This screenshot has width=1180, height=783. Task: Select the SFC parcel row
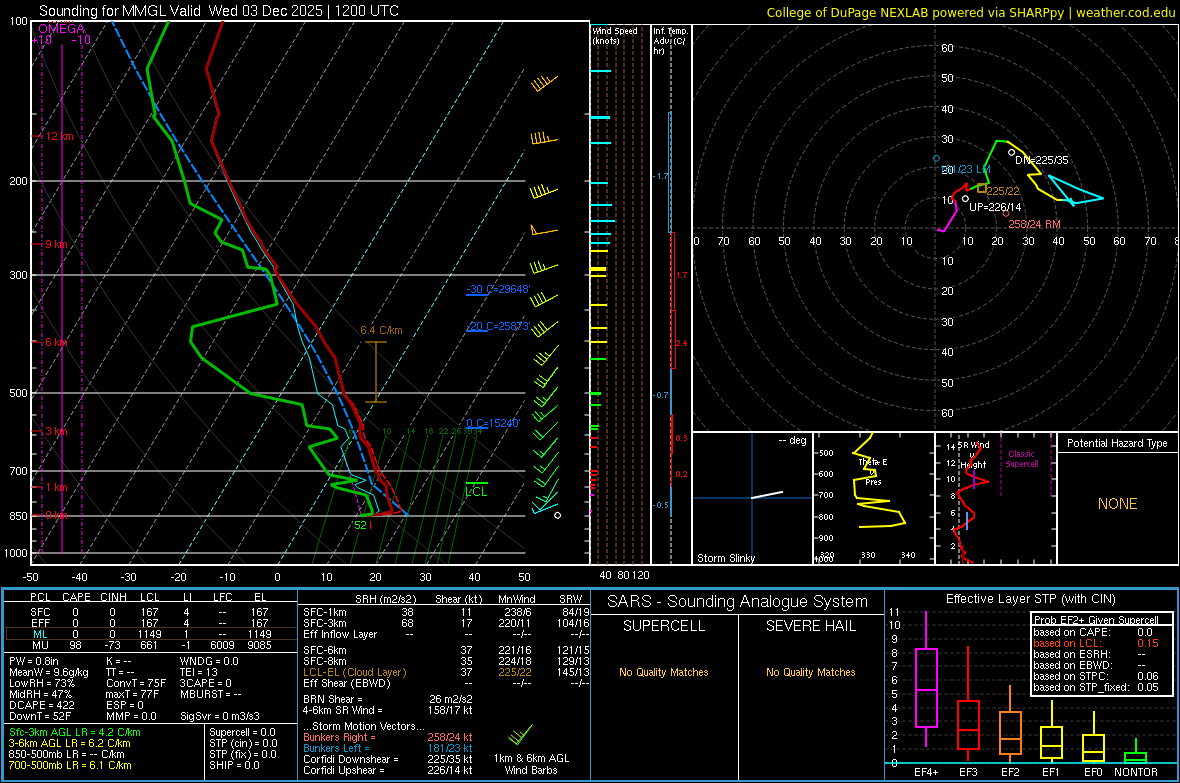click(x=149, y=612)
